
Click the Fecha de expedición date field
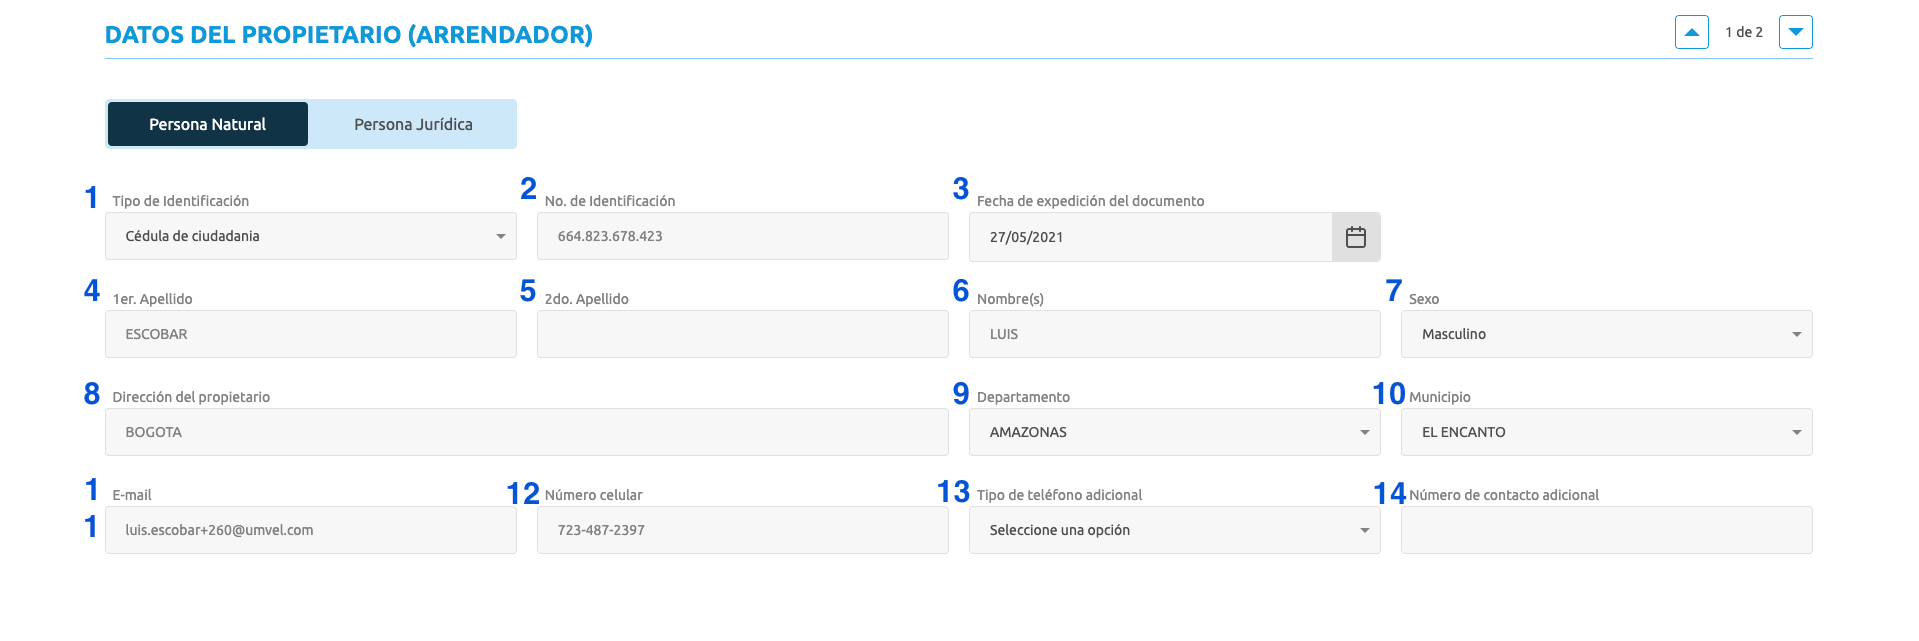pyautogui.click(x=1151, y=237)
